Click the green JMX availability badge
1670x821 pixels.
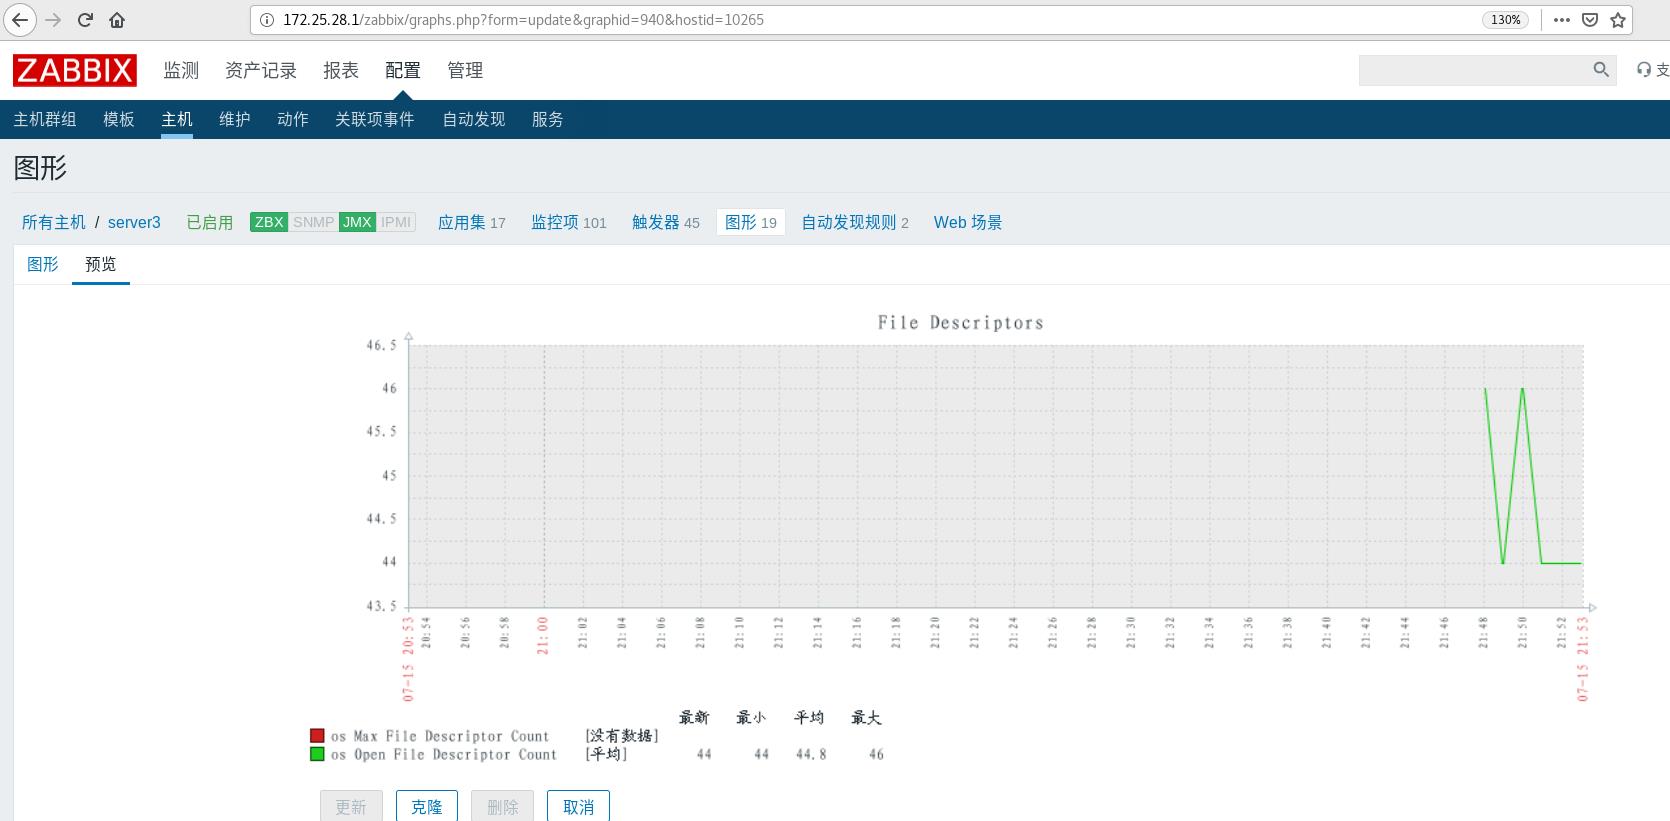357,222
